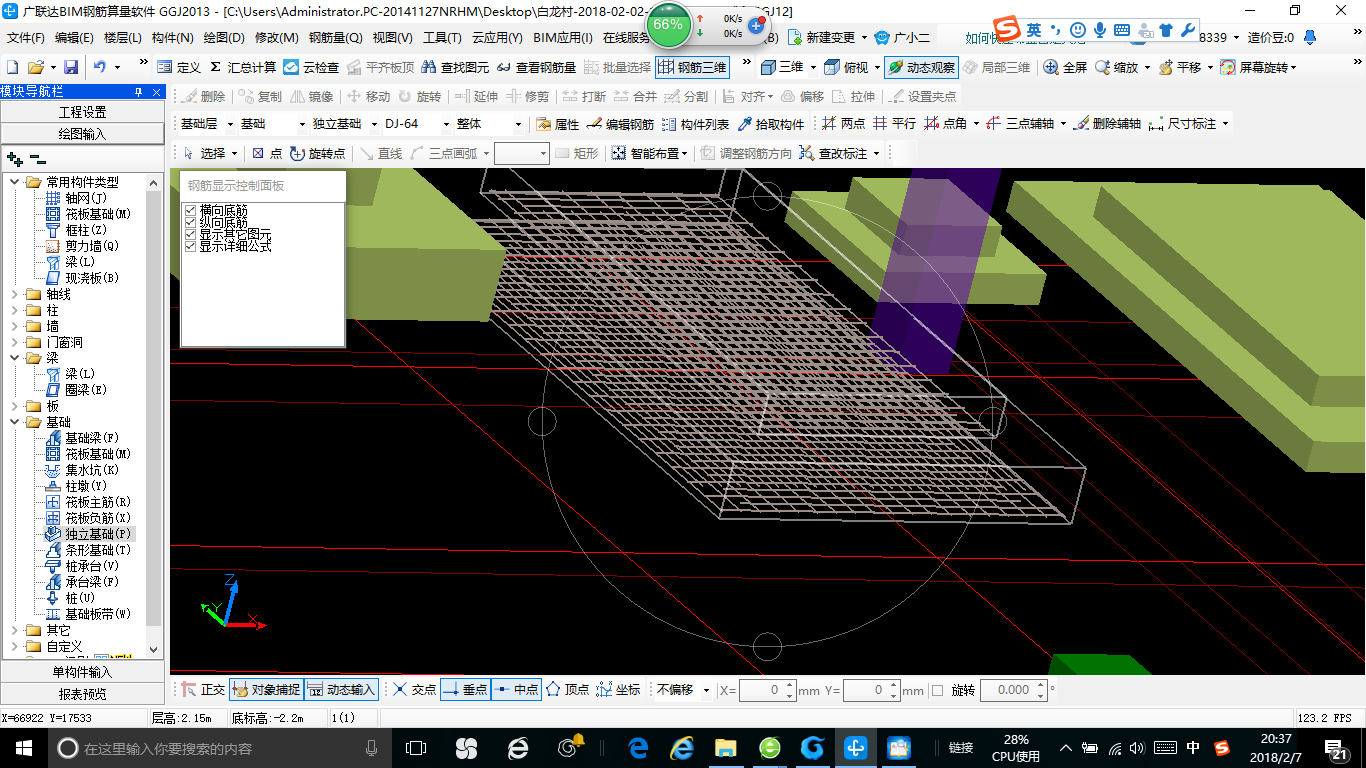Uncheck 纵向底筋 checkbox
Viewport: 1366px width, 768px height.
click(190, 222)
